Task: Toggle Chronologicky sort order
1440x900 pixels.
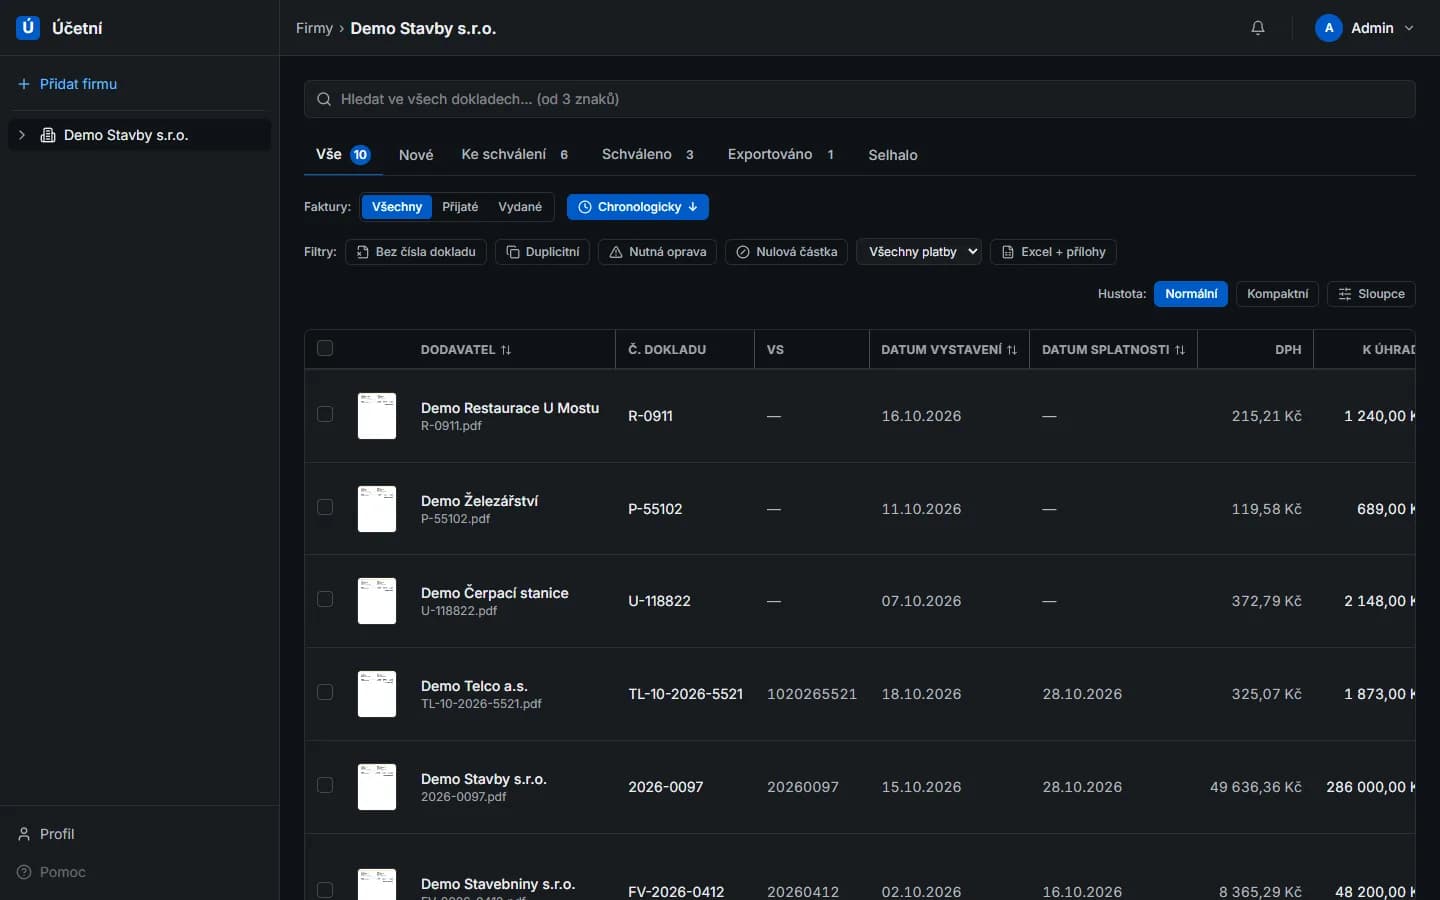Action: (x=638, y=207)
